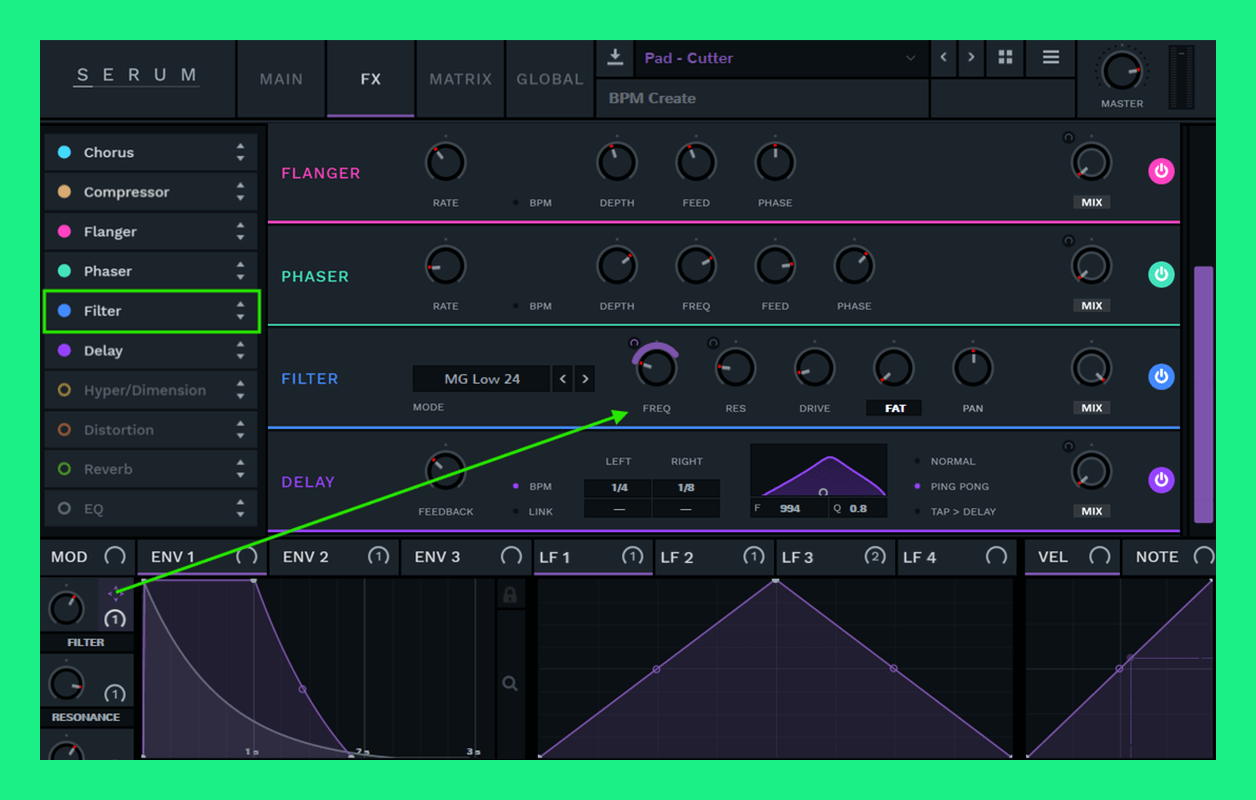The image size is (1256, 800).
Task: Click the save preset download icon
Action: (x=615, y=57)
